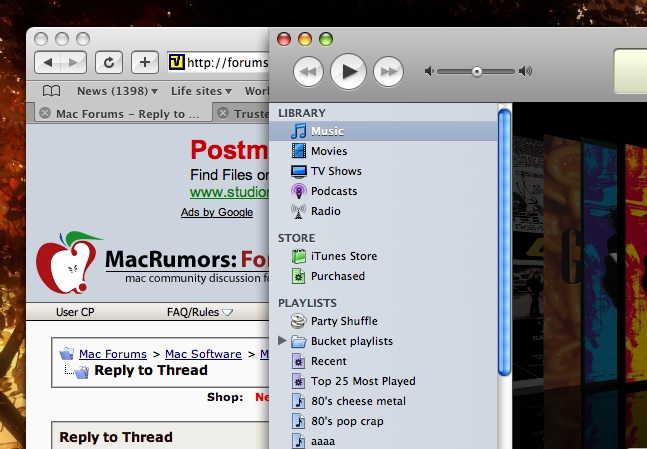Close the Mac Forums Safari tab

coord(45,113)
